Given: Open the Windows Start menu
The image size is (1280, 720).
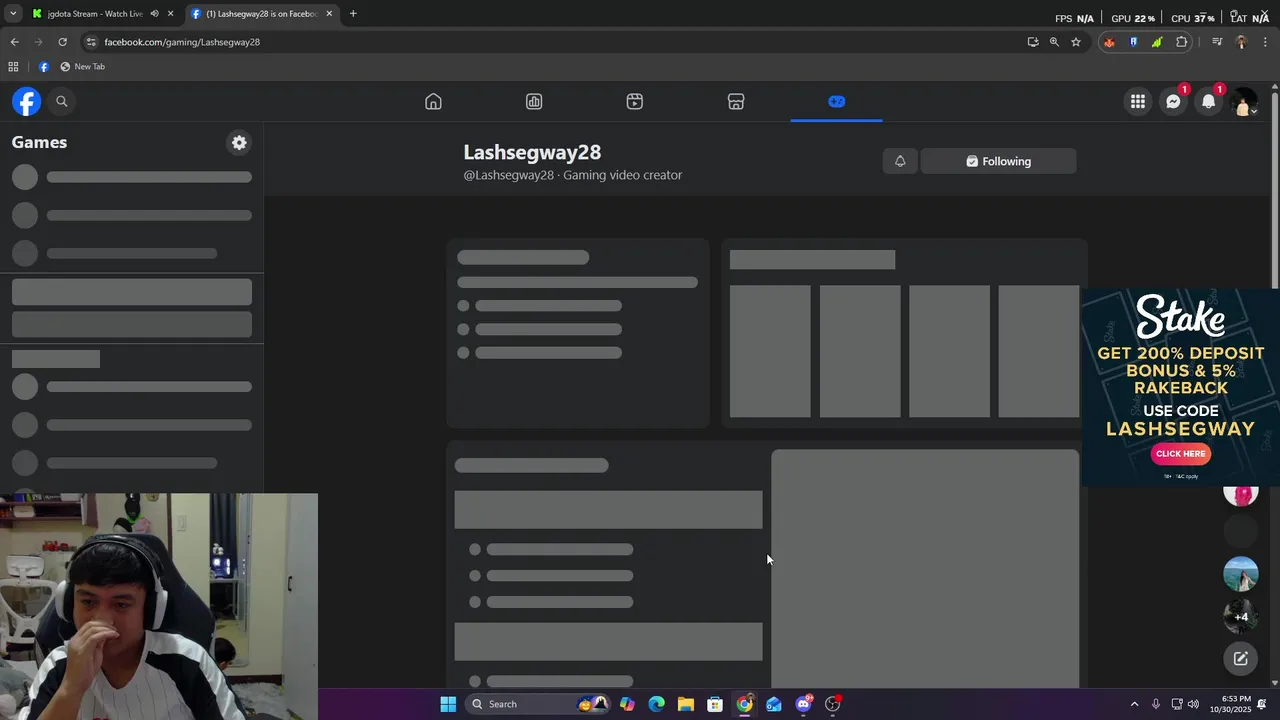Looking at the screenshot, I should click(448, 704).
